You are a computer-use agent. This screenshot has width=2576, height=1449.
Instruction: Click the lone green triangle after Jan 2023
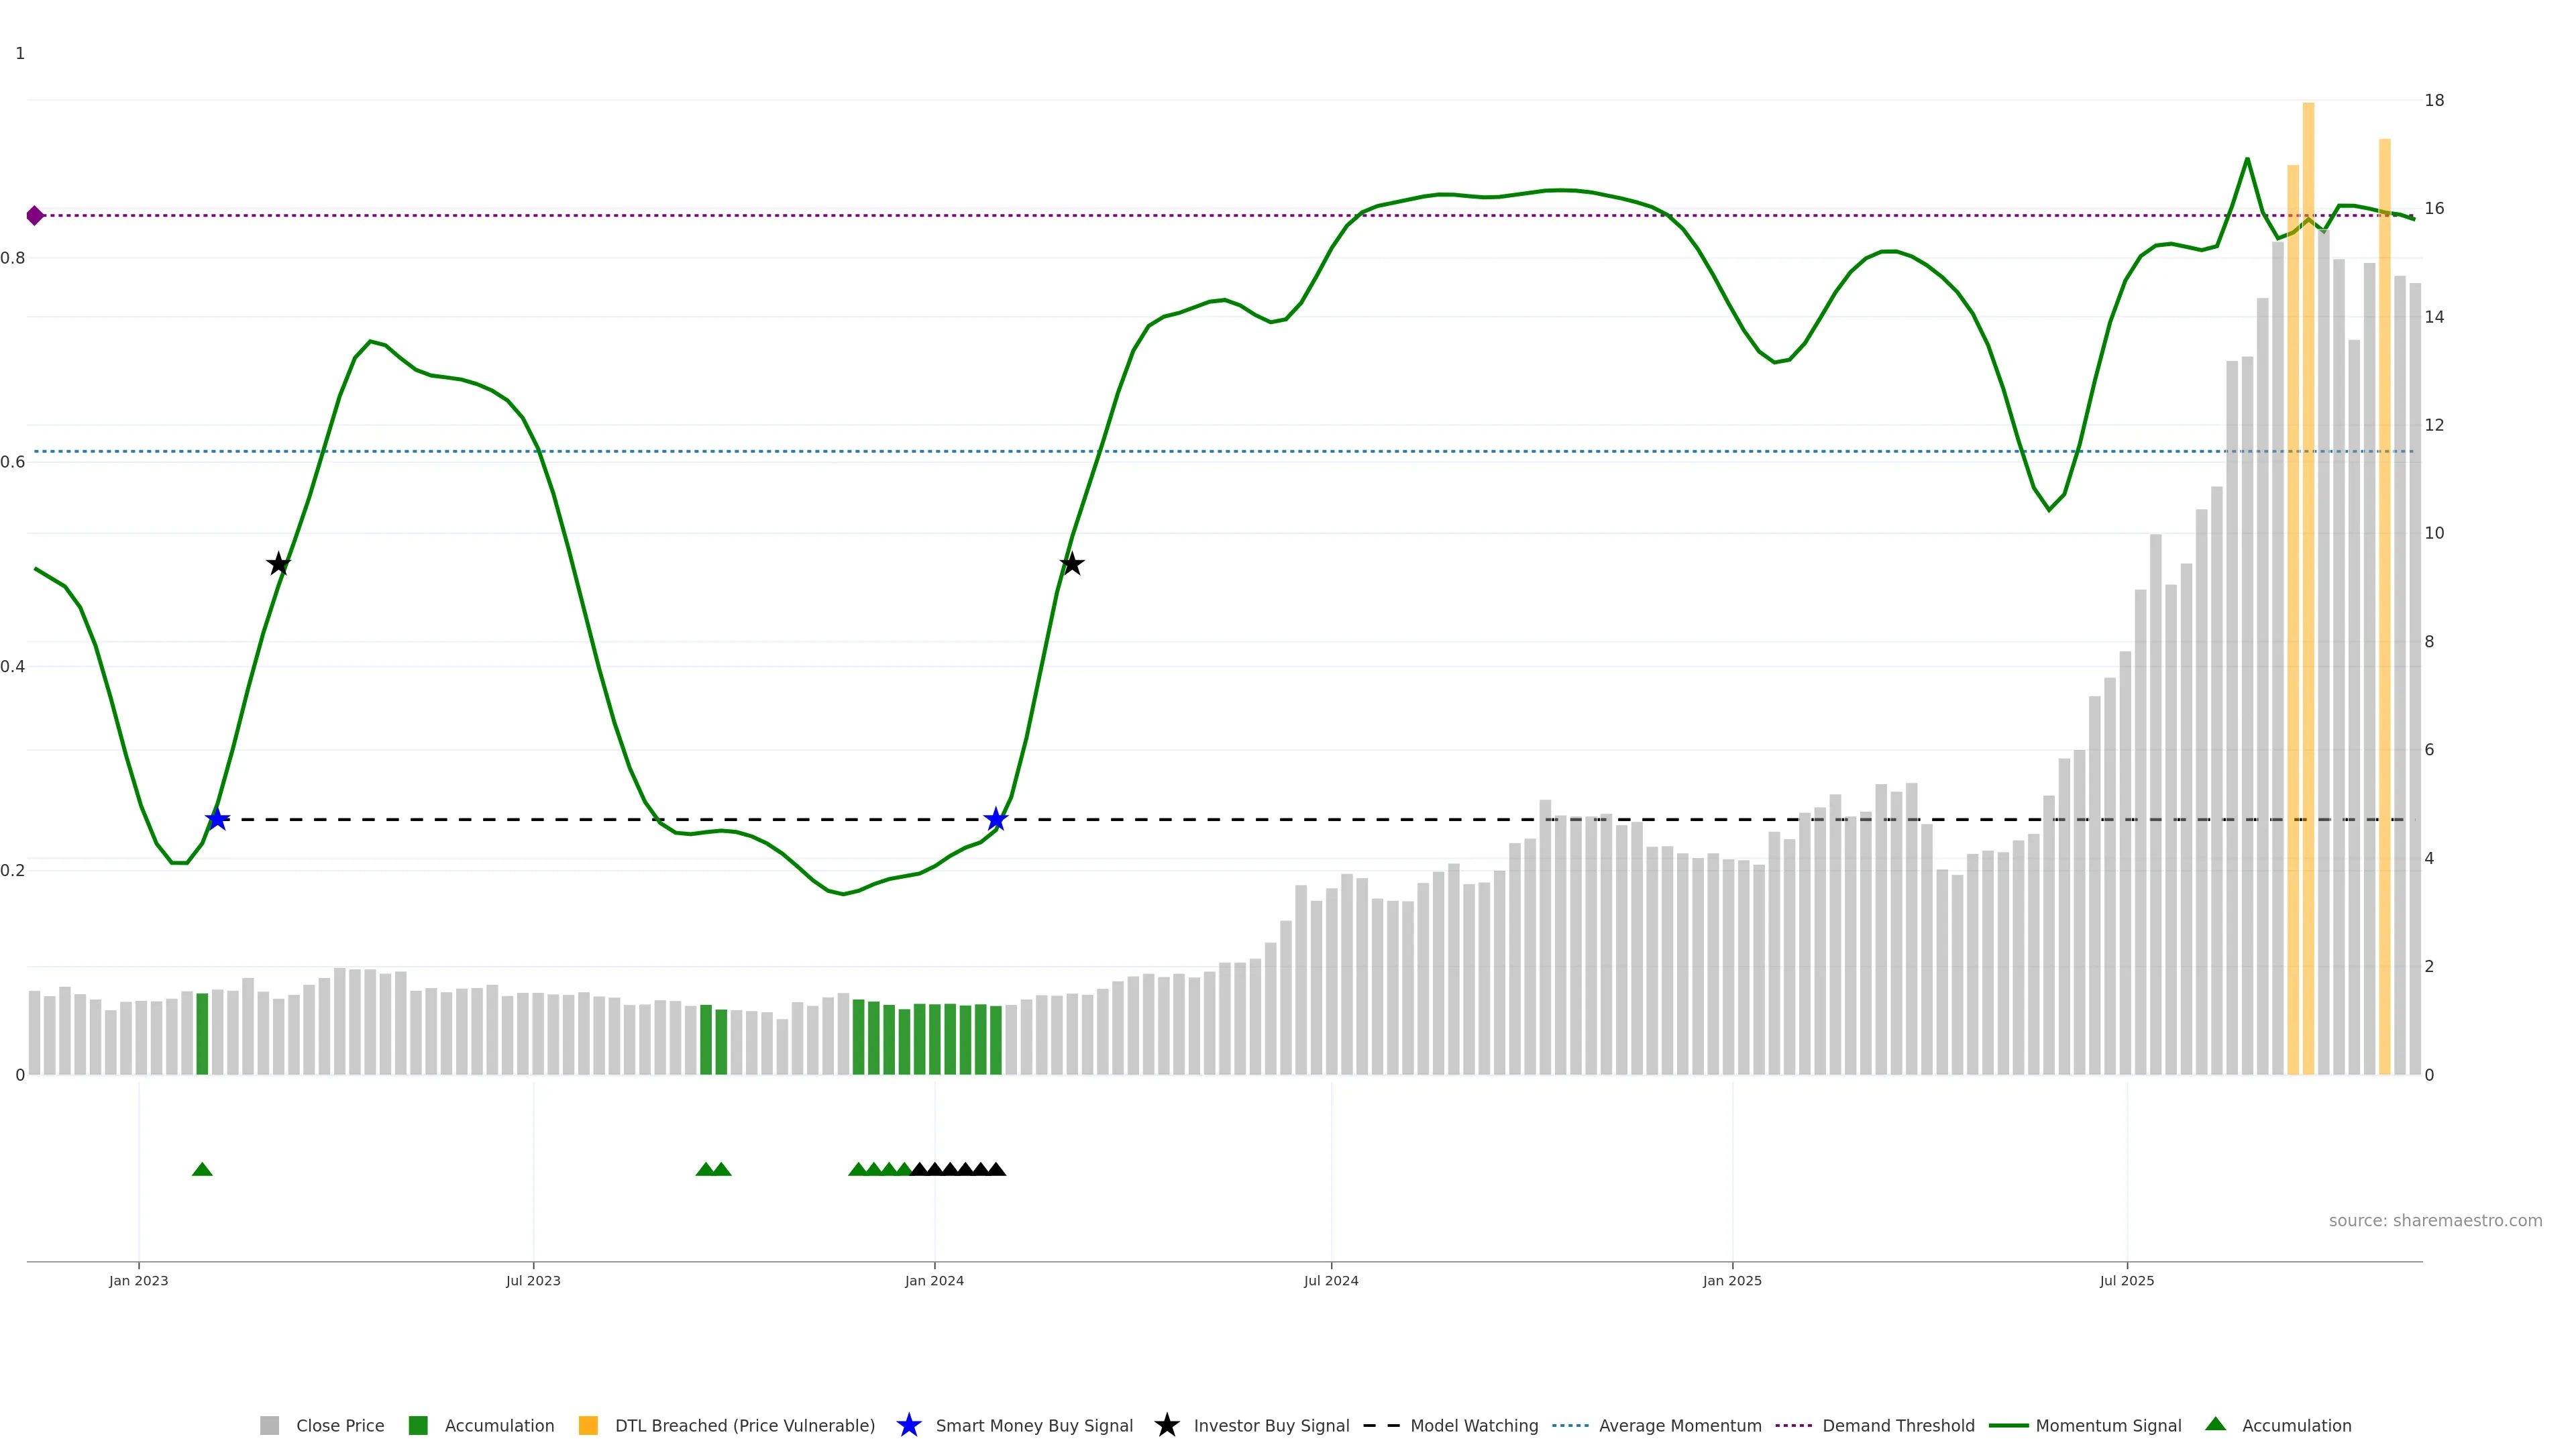202,1169
